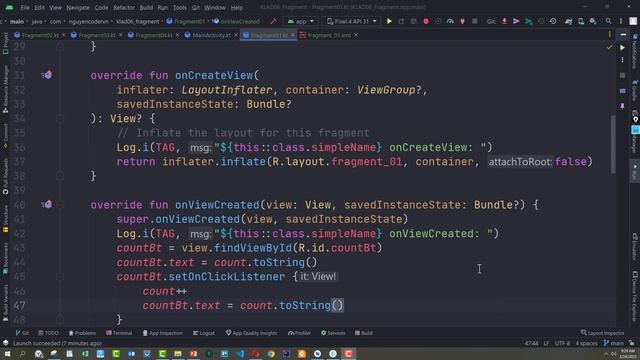Open the Refactor menu

pyautogui.click(x=124, y=7)
